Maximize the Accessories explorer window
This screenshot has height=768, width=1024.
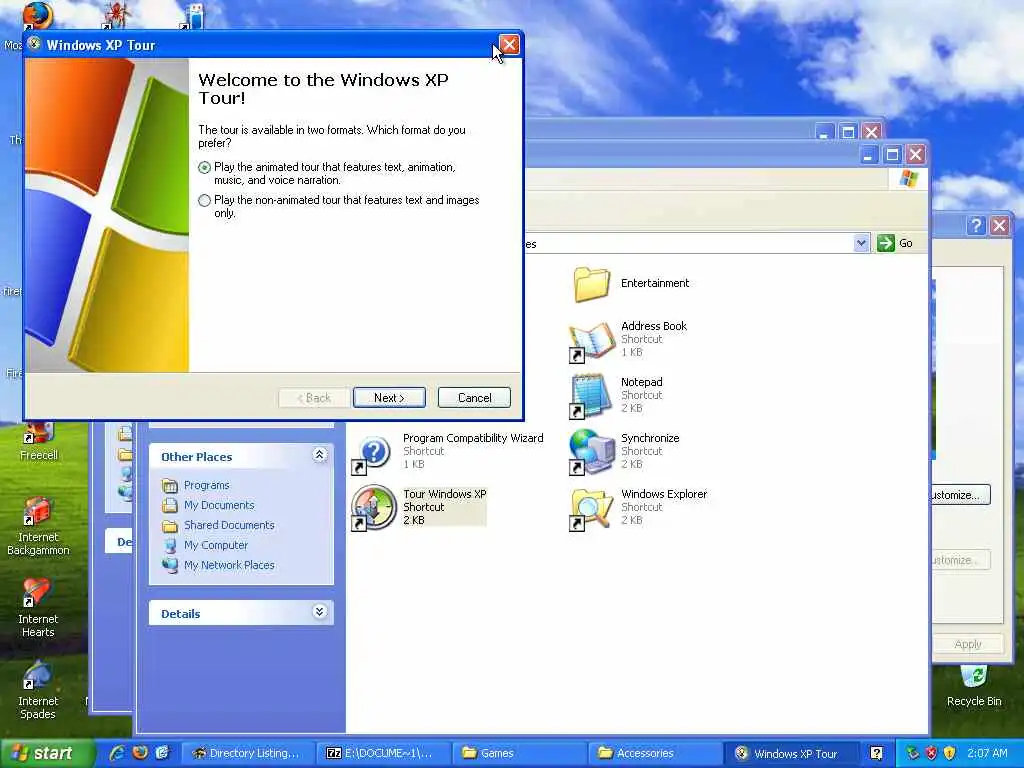click(x=892, y=155)
